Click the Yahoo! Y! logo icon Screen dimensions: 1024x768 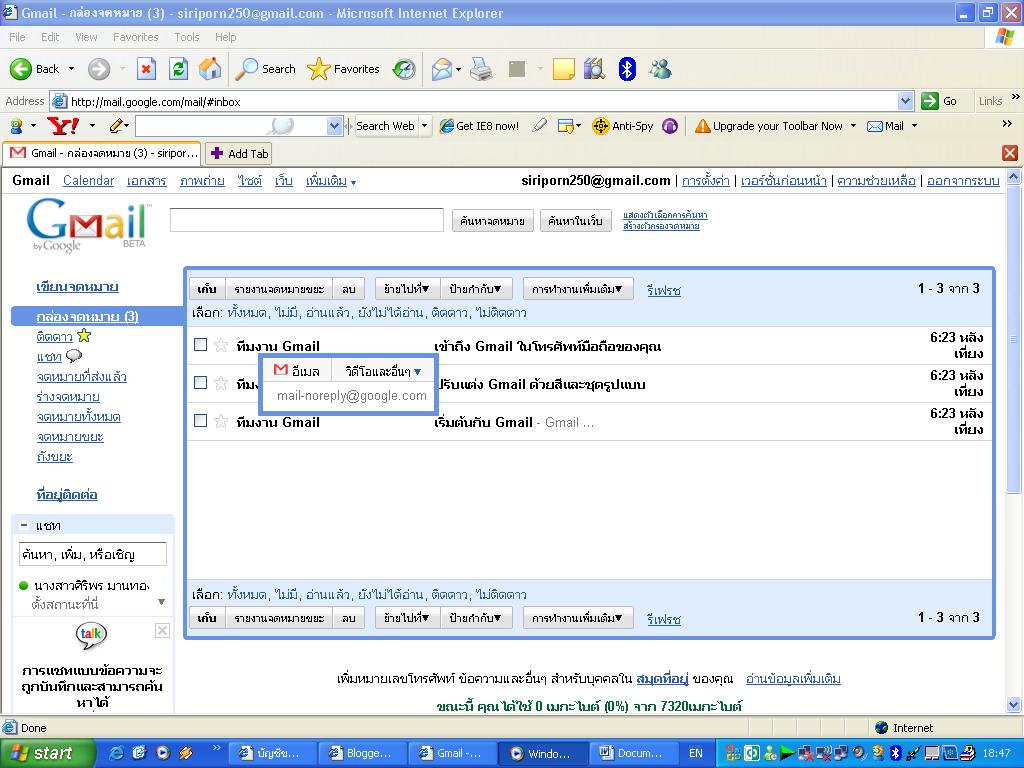(63, 125)
